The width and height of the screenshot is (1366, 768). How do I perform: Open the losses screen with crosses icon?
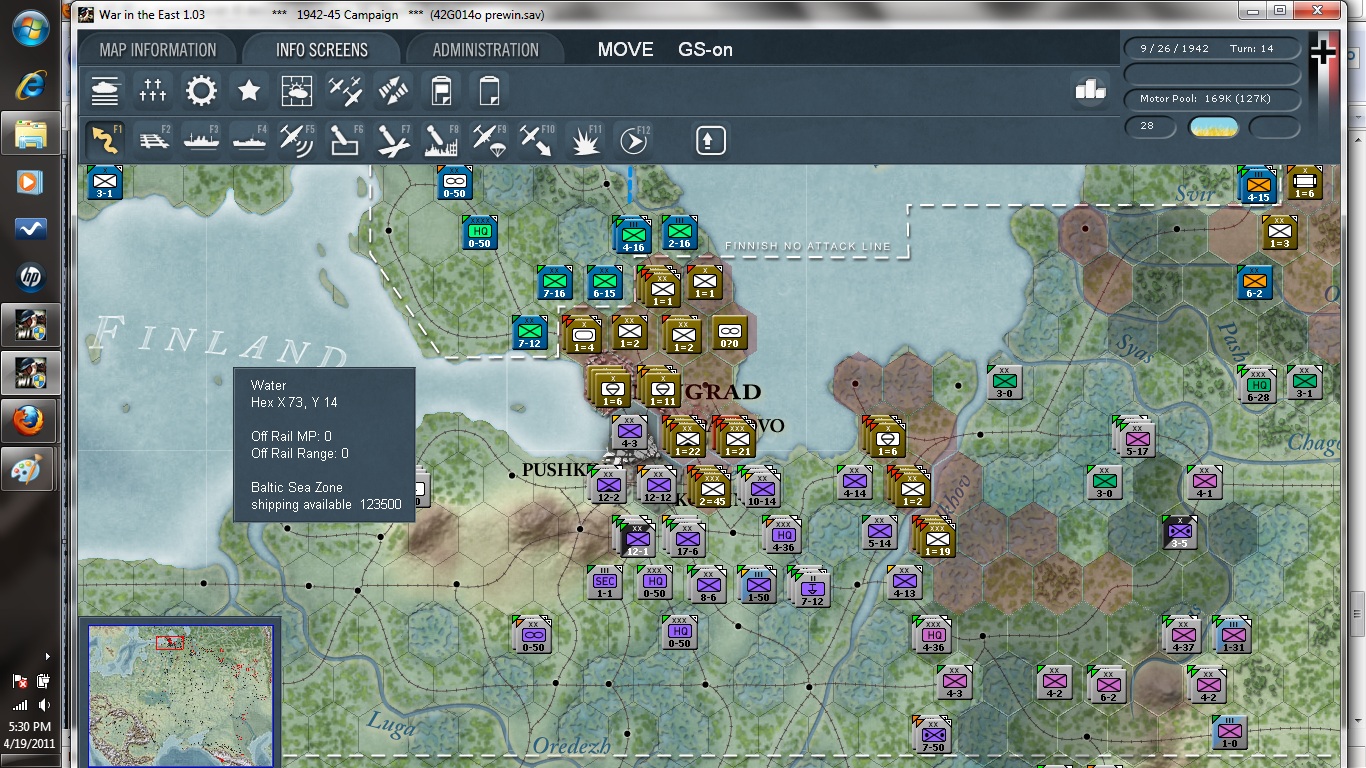(153, 91)
